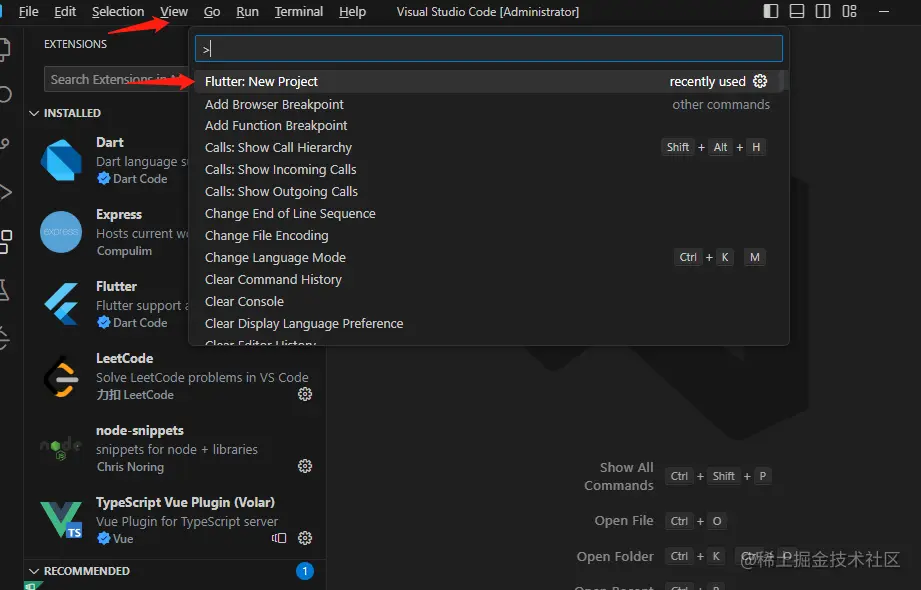Click the EXTENSIONS panel title
The height and width of the screenshot is (590, 921).
click(75, 44)
